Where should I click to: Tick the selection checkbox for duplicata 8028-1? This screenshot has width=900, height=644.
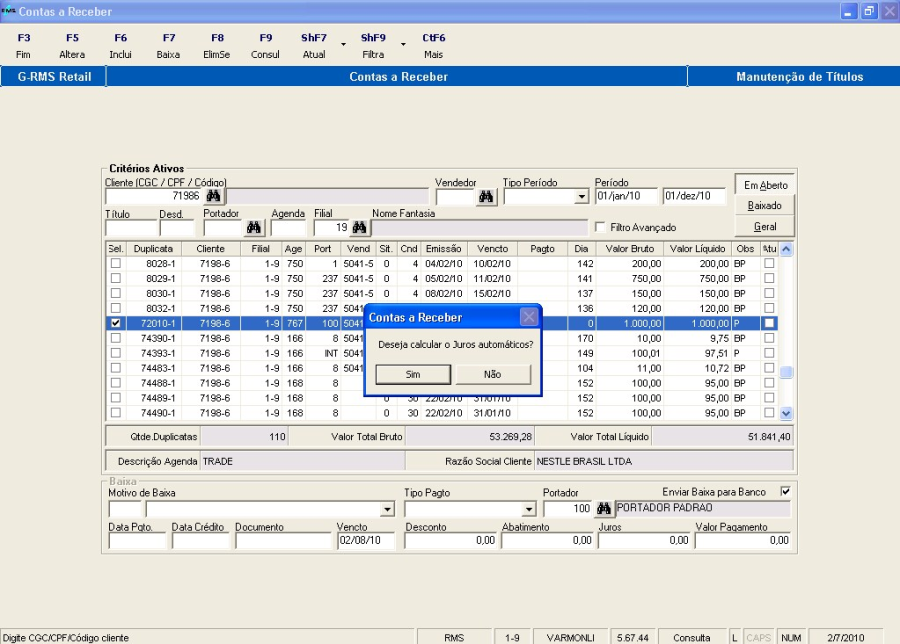click(116, 264)
